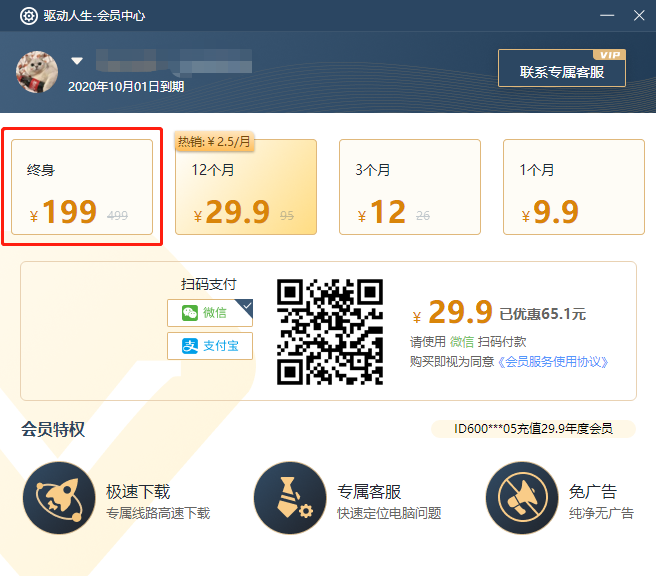Select the 1个月 ¥9.9 membership plan

574,187
